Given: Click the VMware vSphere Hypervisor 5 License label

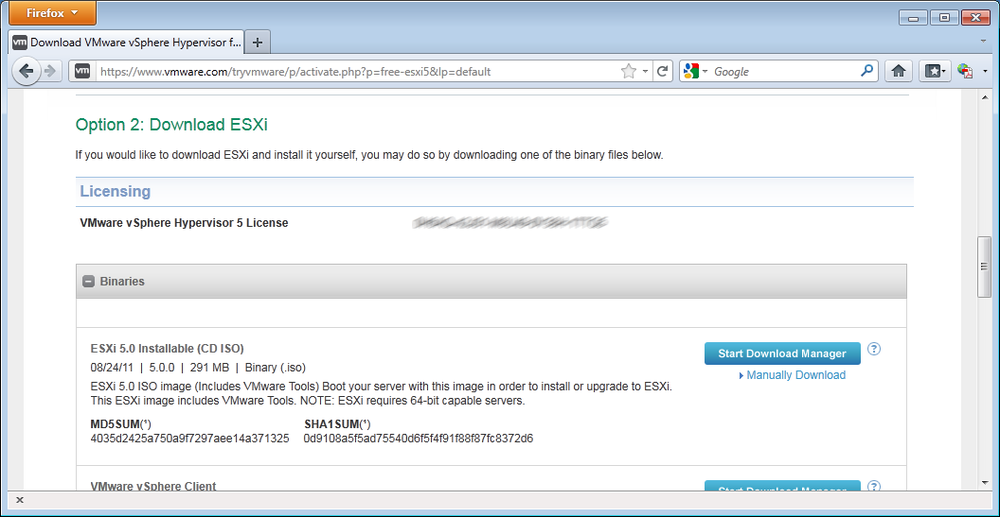Looking at the screenshot, I should (184, 223).
